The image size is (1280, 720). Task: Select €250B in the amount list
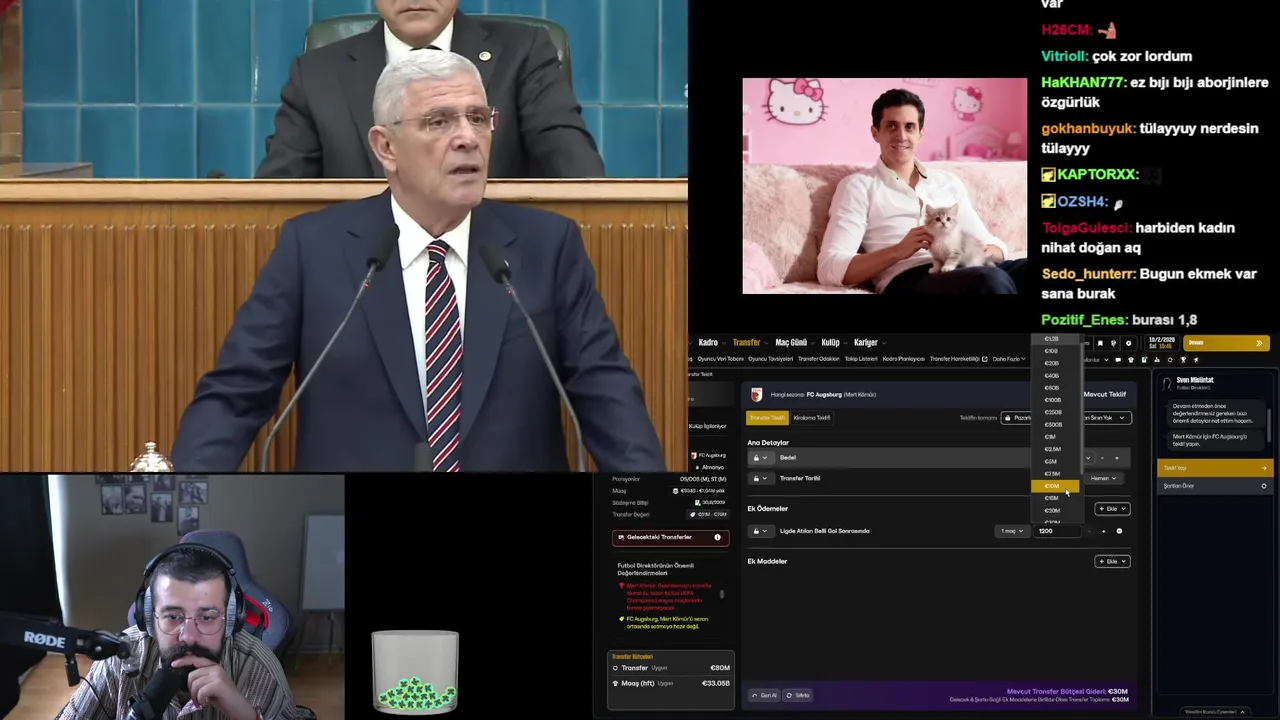coord(1053,412)
